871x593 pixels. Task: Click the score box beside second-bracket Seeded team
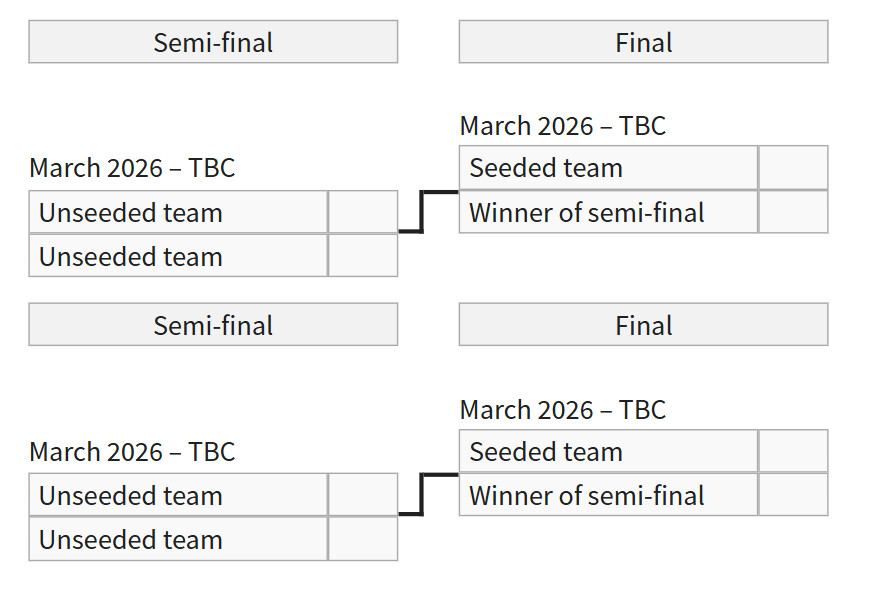(x=793, y=452)
